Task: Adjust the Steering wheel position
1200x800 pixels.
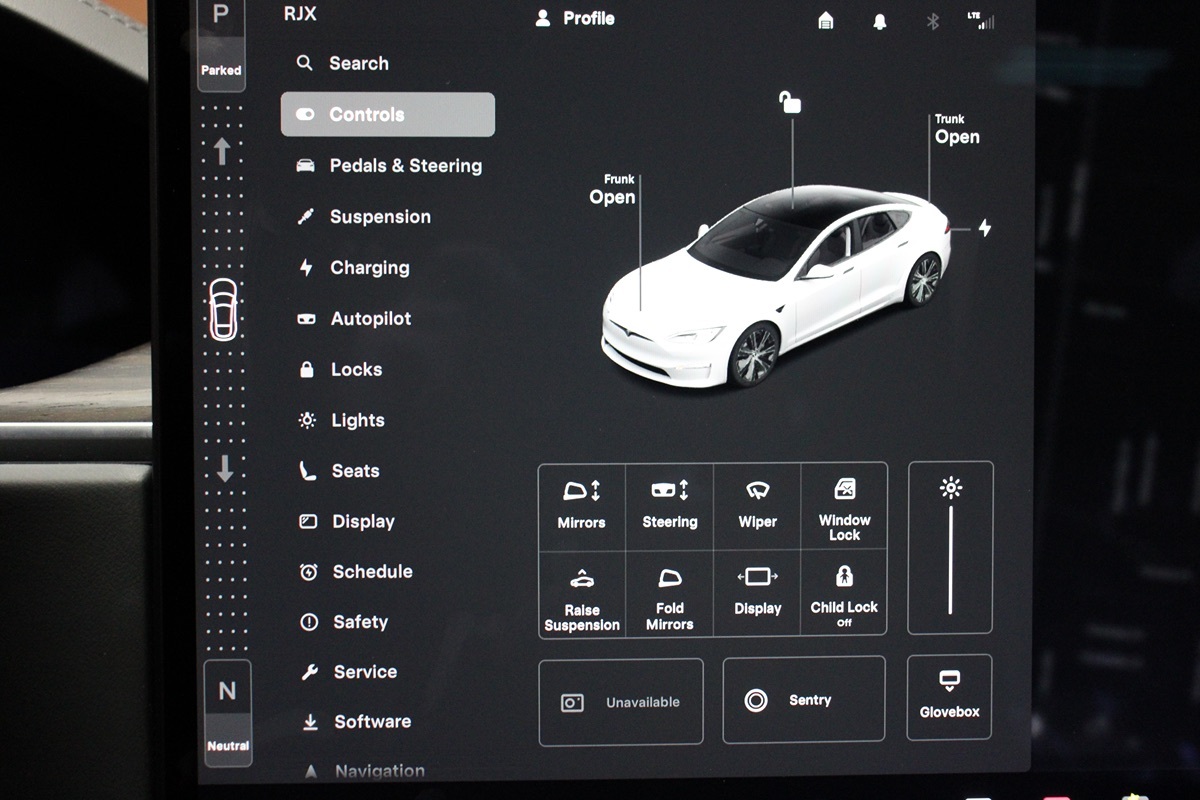Action: pyautogui.click(x=670, y=505)
